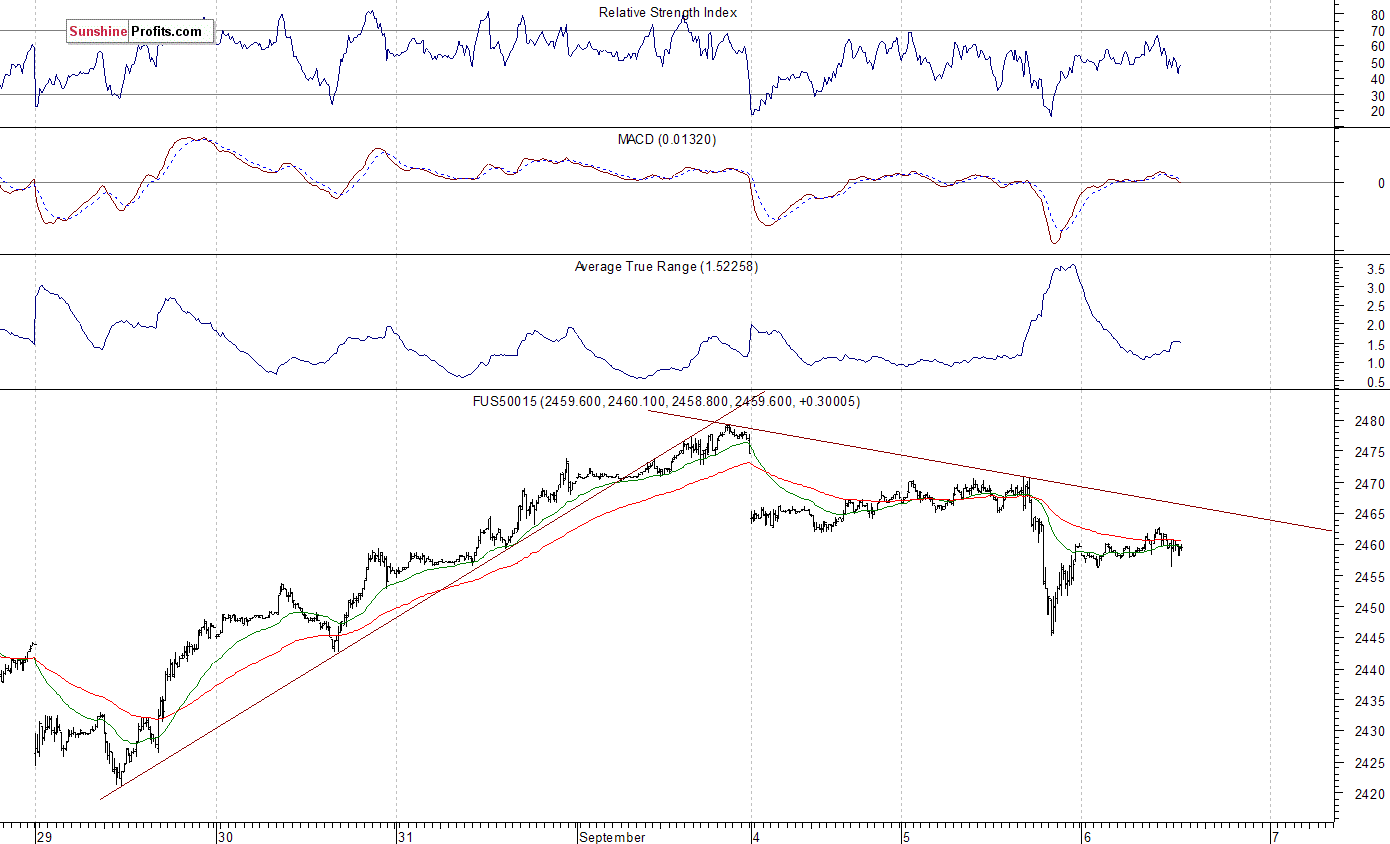This screenshot has width=1390, height=844.
Task: Click the 2460 price axis label
Action: (x=1370, y=546)
